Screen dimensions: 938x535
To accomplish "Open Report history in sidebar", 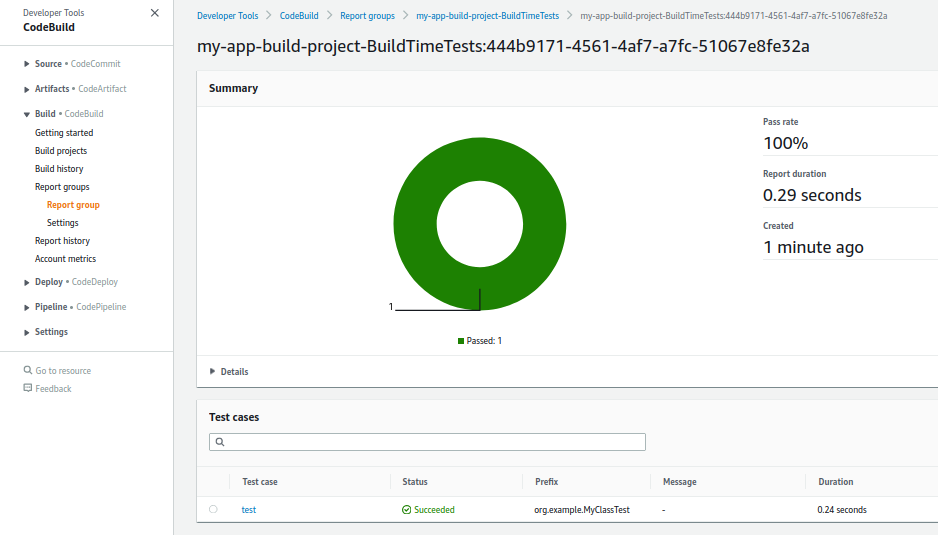I will [62, 241].
